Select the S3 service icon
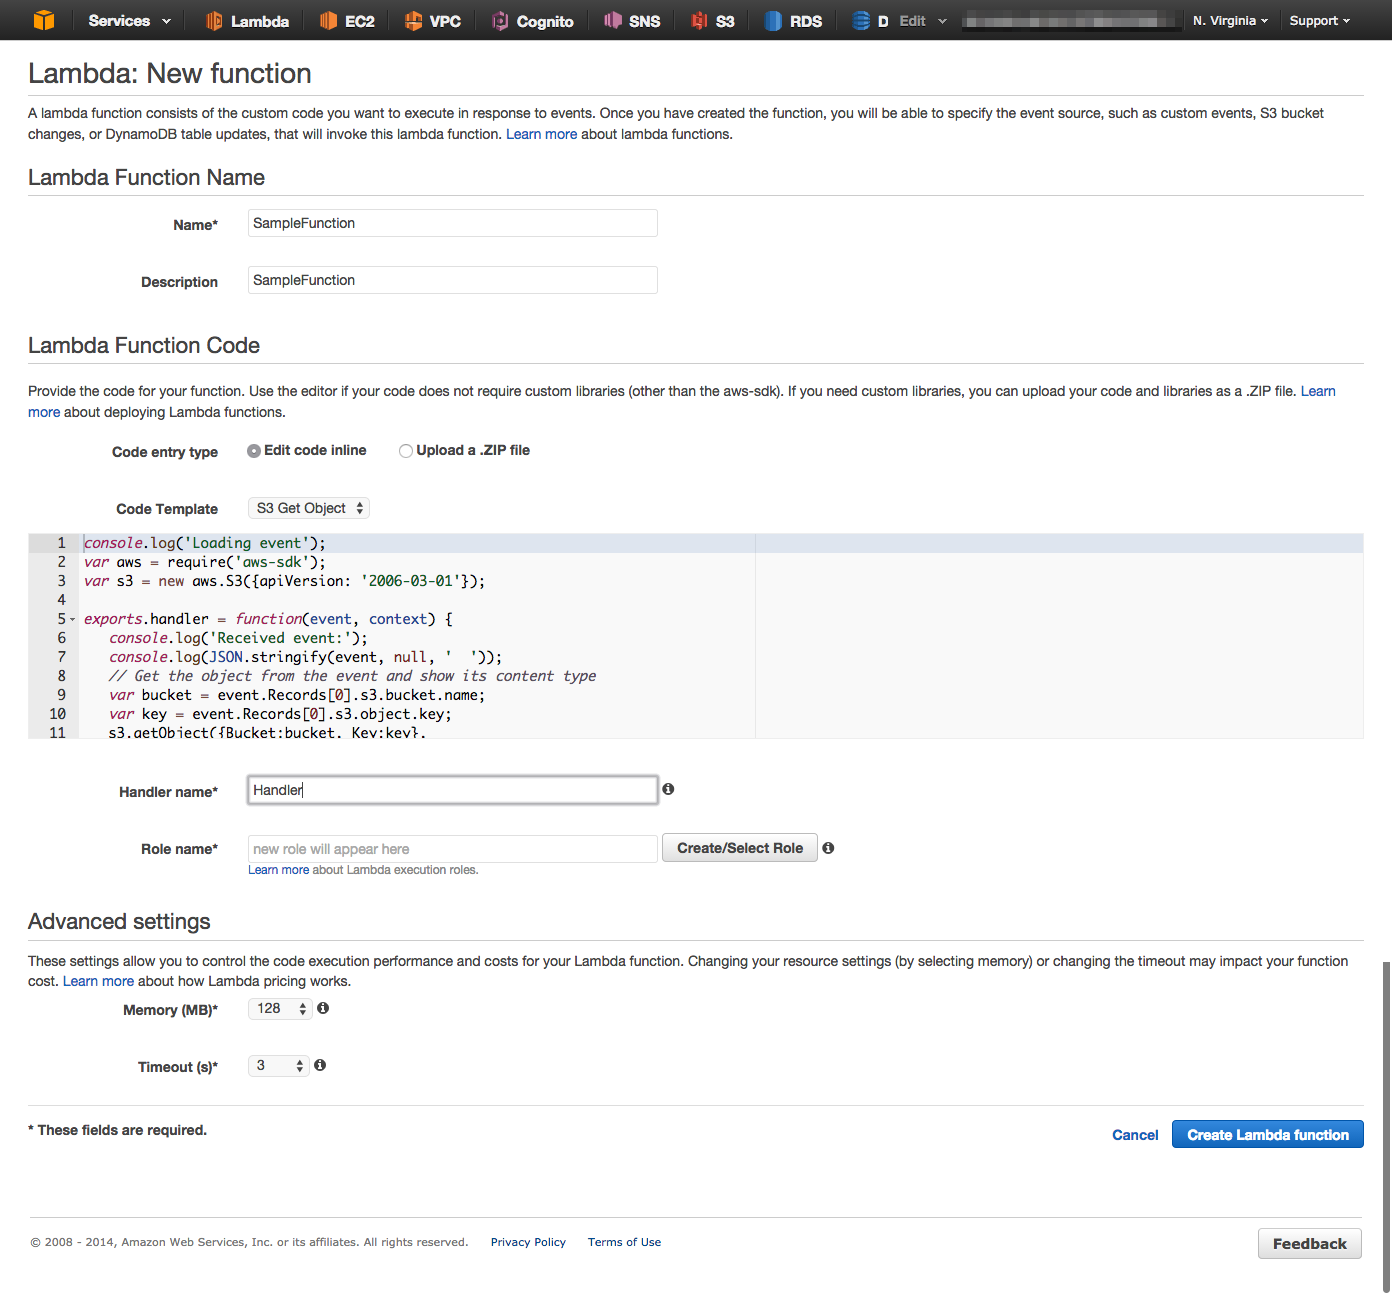The image size is (1392, 1295). (700, 20)
